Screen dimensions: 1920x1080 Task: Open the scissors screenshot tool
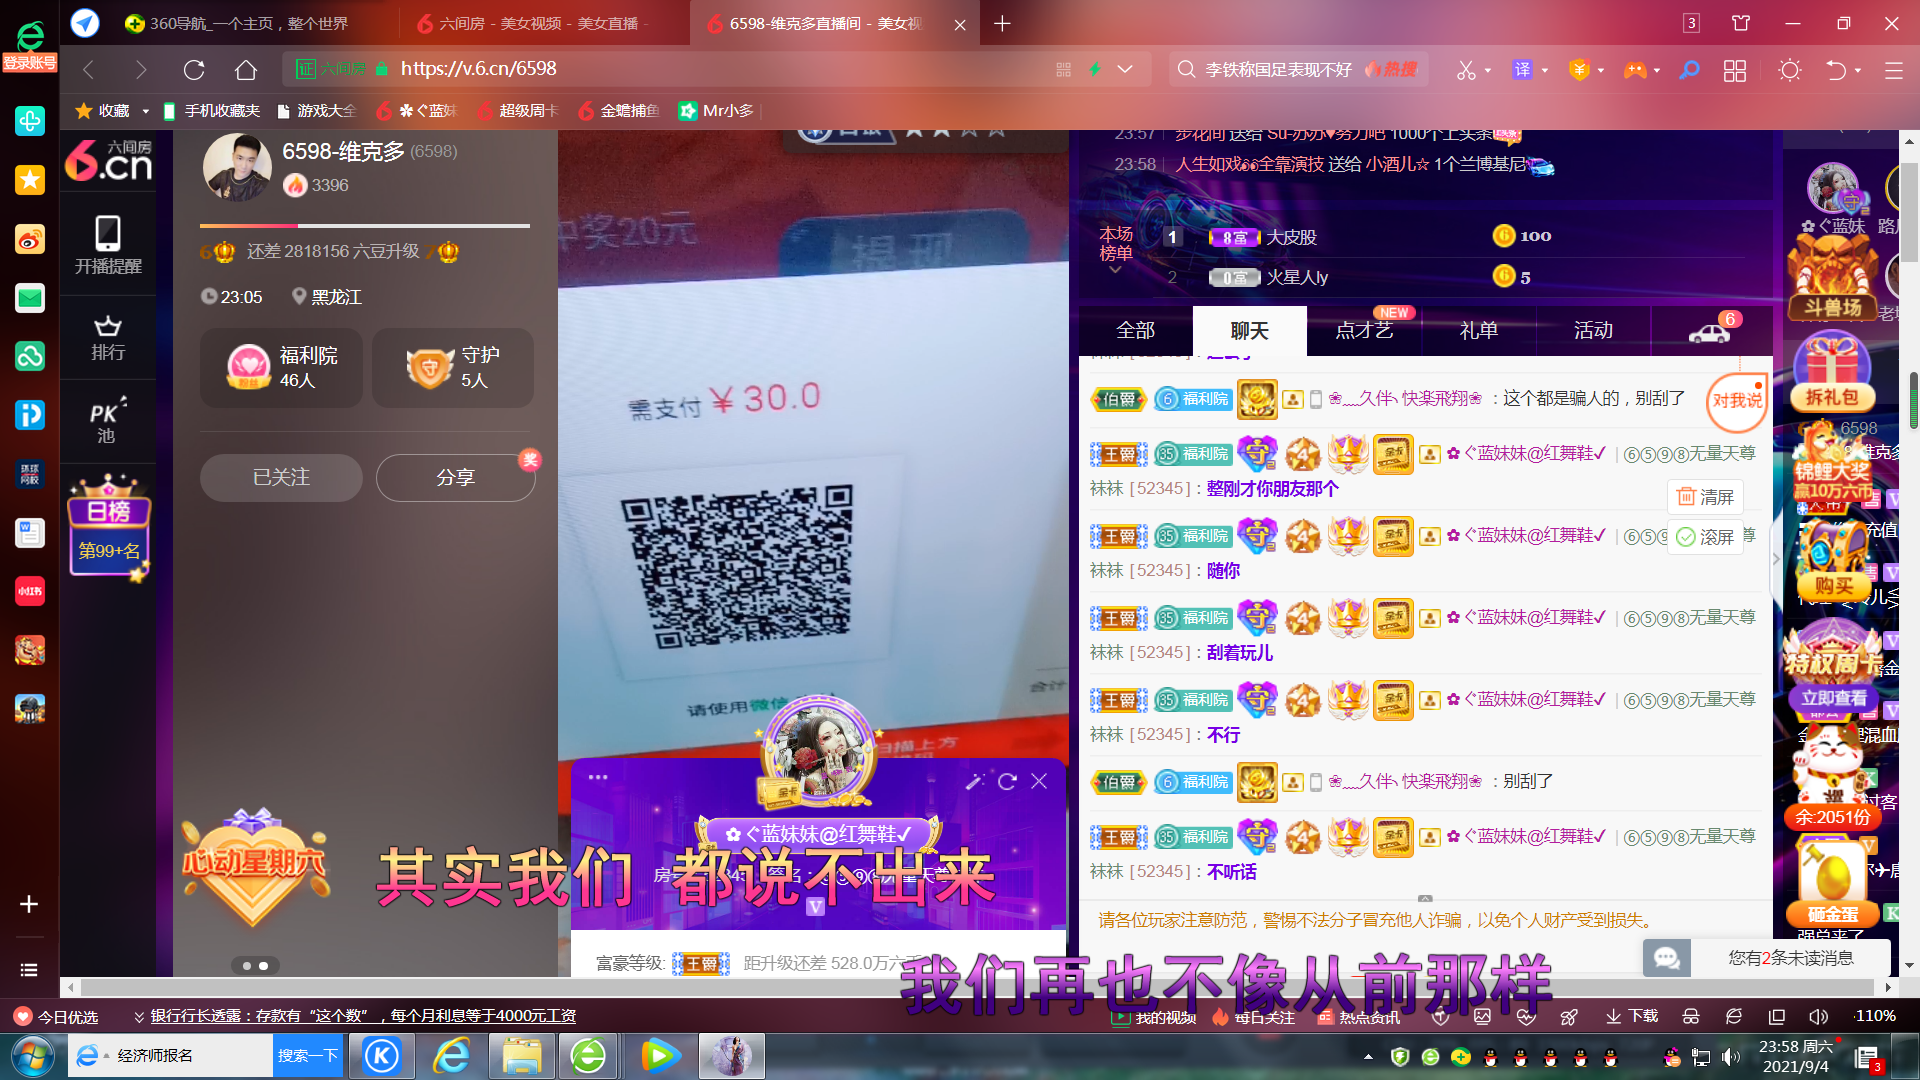point(1466,70)
